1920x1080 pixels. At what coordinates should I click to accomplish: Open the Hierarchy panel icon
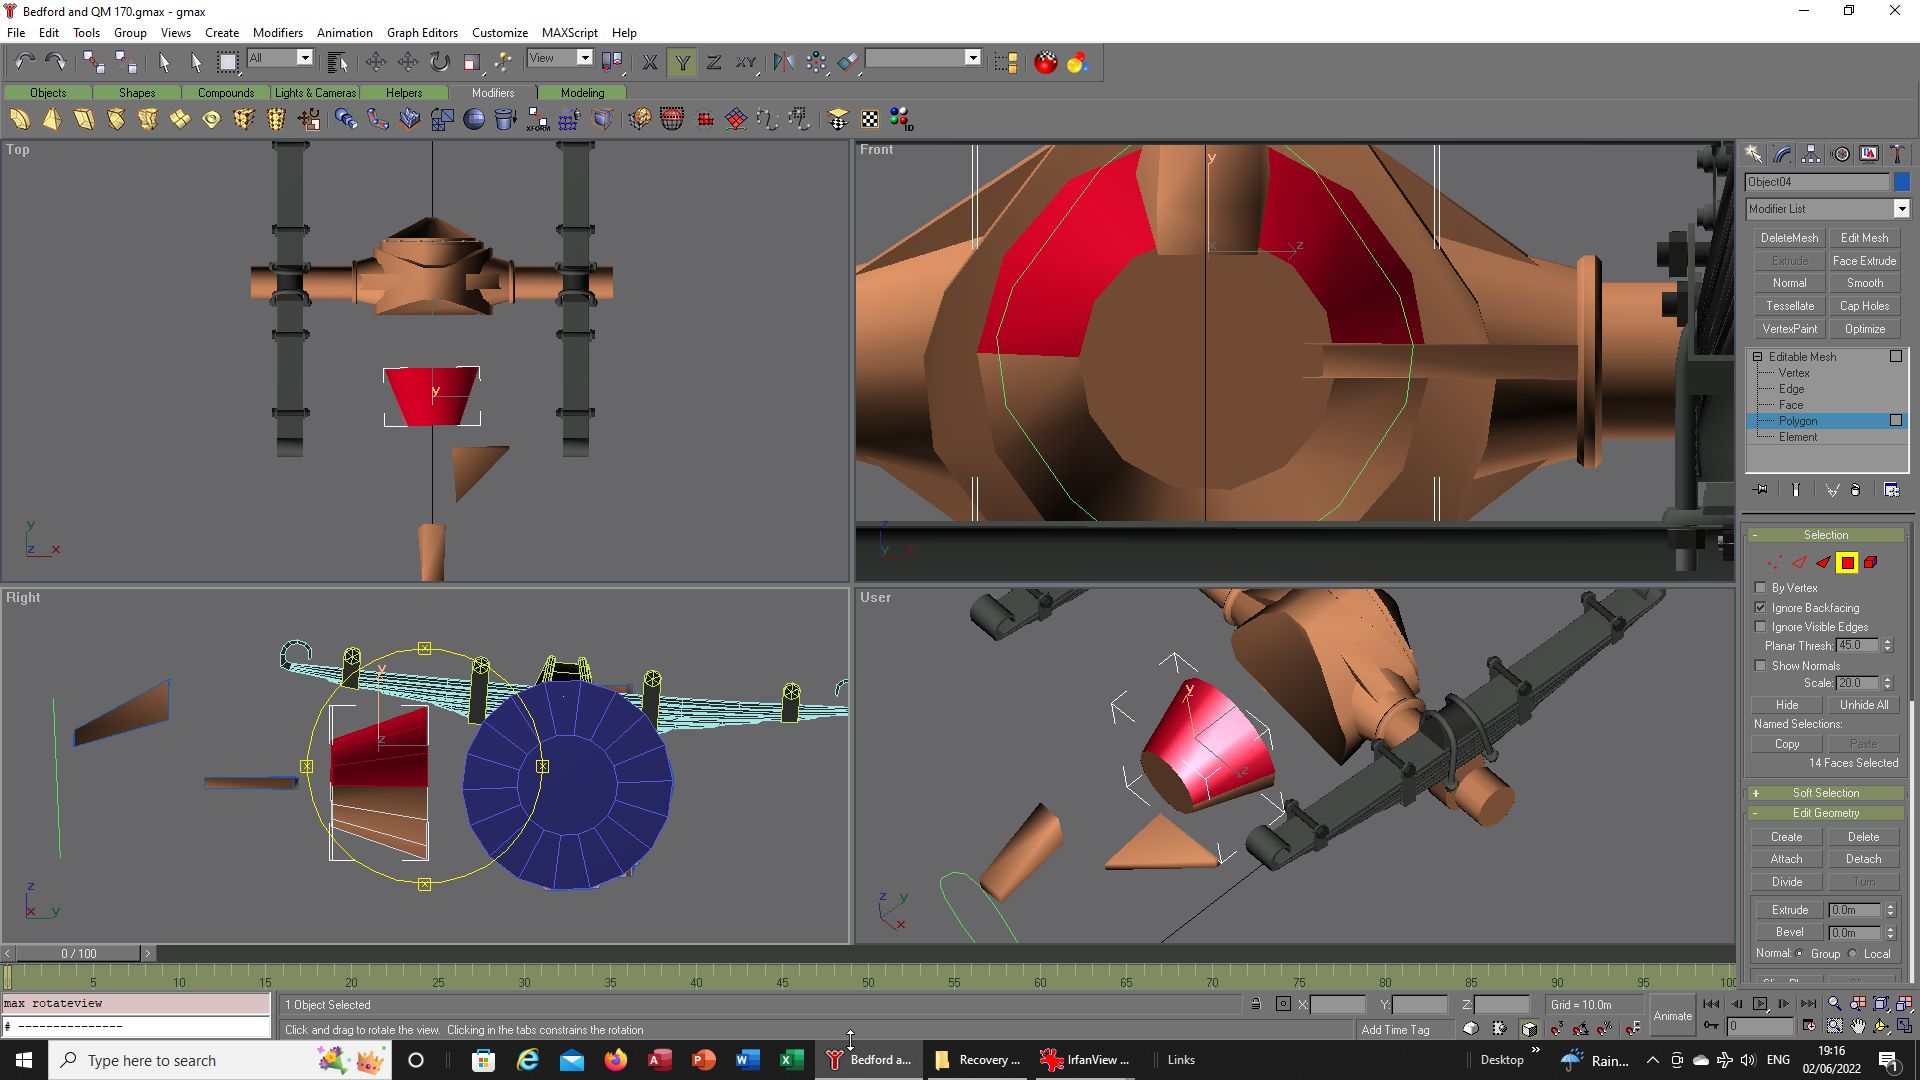(1811, 154)
